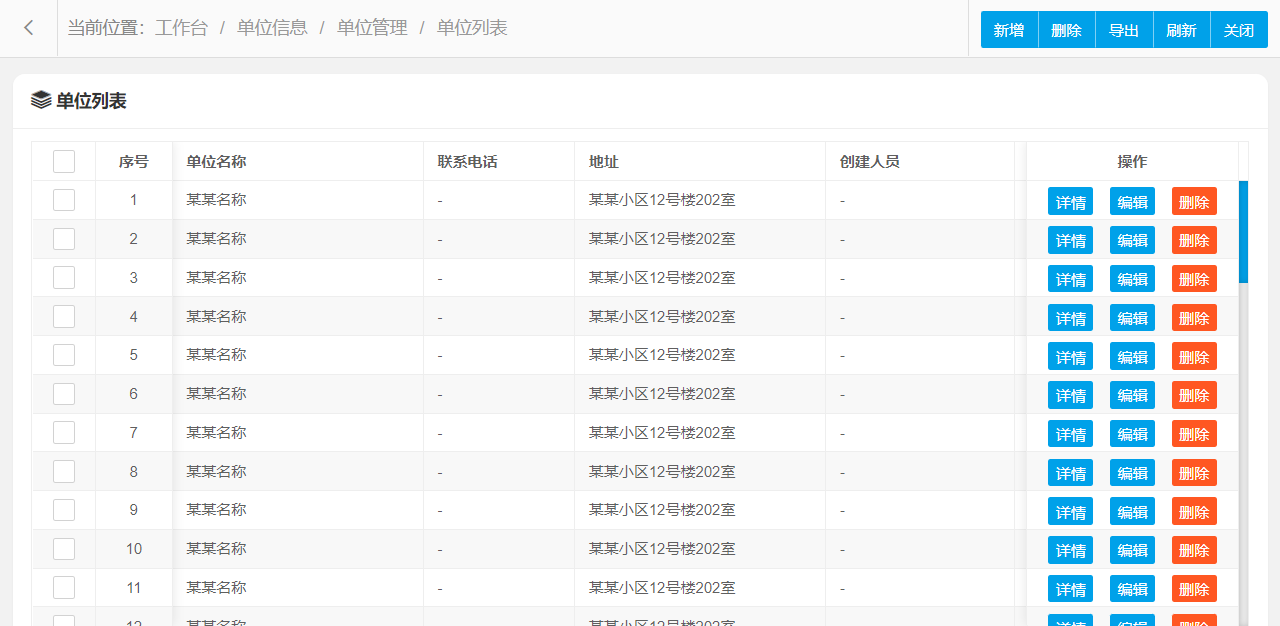Check row 7 checkbox
1280x626 pixels.
click(x=64, y=433)
